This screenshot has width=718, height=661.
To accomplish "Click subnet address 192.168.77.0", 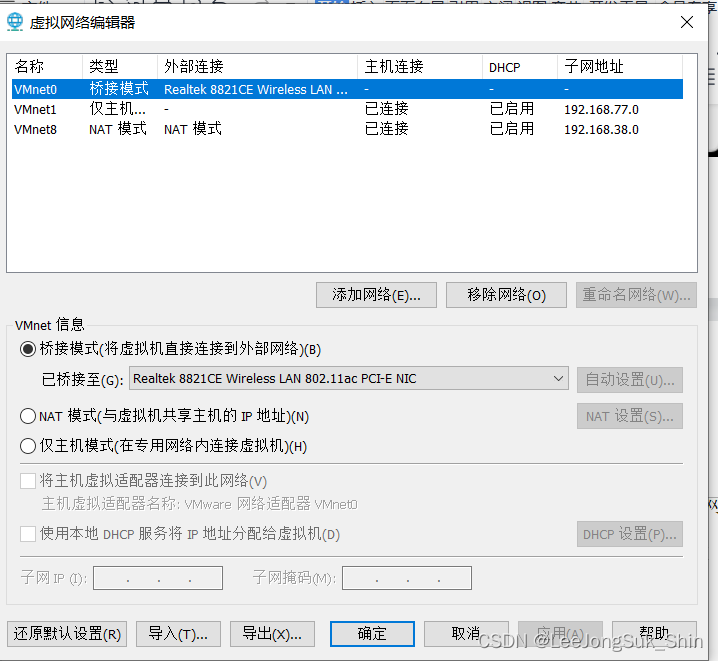I will coord(601,110).
